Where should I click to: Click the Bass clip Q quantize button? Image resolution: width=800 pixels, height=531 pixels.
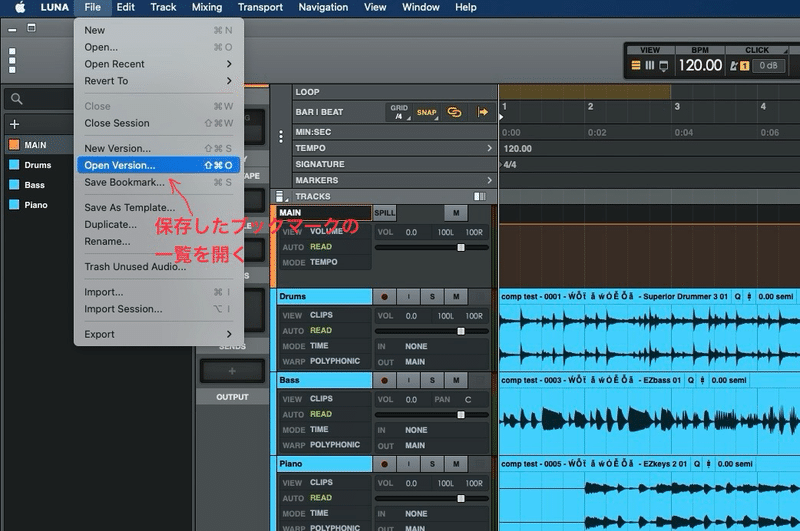[x=690, y=380]
